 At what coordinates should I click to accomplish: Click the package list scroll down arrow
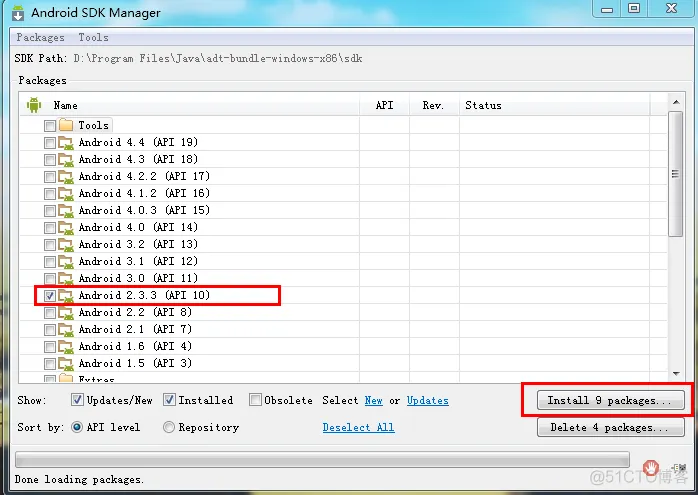coord(676,374)
